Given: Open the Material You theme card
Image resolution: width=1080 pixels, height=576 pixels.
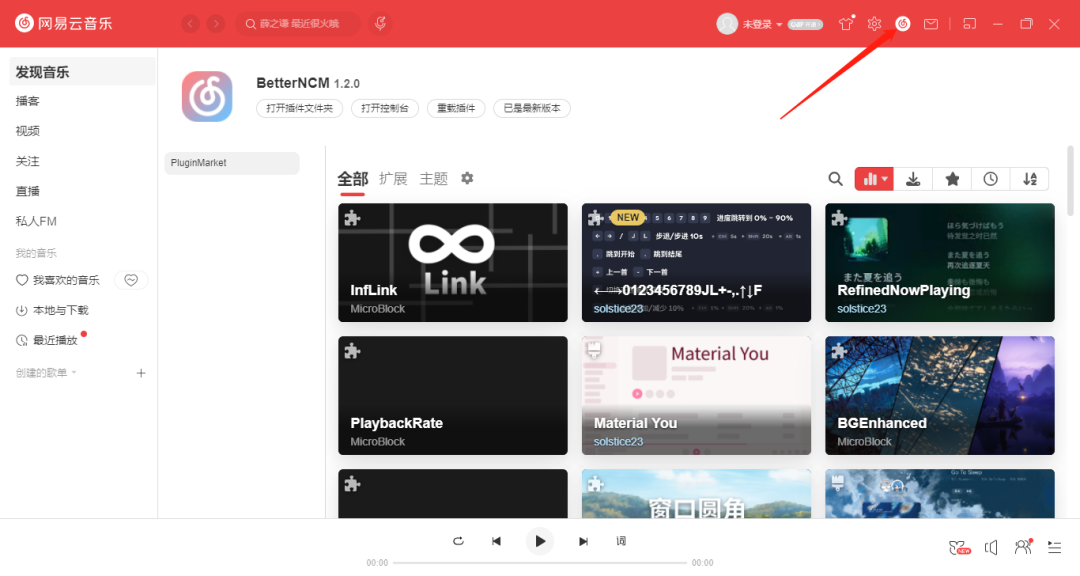Looking at the screenshot, I should click(696, 395).
